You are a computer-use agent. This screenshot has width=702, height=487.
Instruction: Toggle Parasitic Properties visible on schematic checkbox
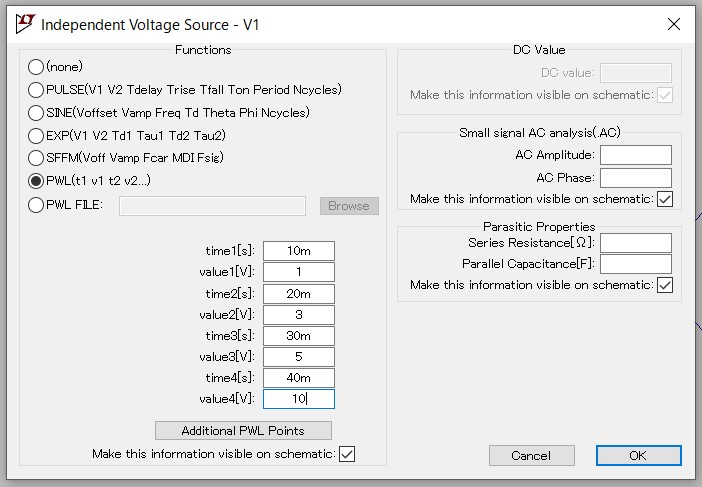tap(665, 285)
